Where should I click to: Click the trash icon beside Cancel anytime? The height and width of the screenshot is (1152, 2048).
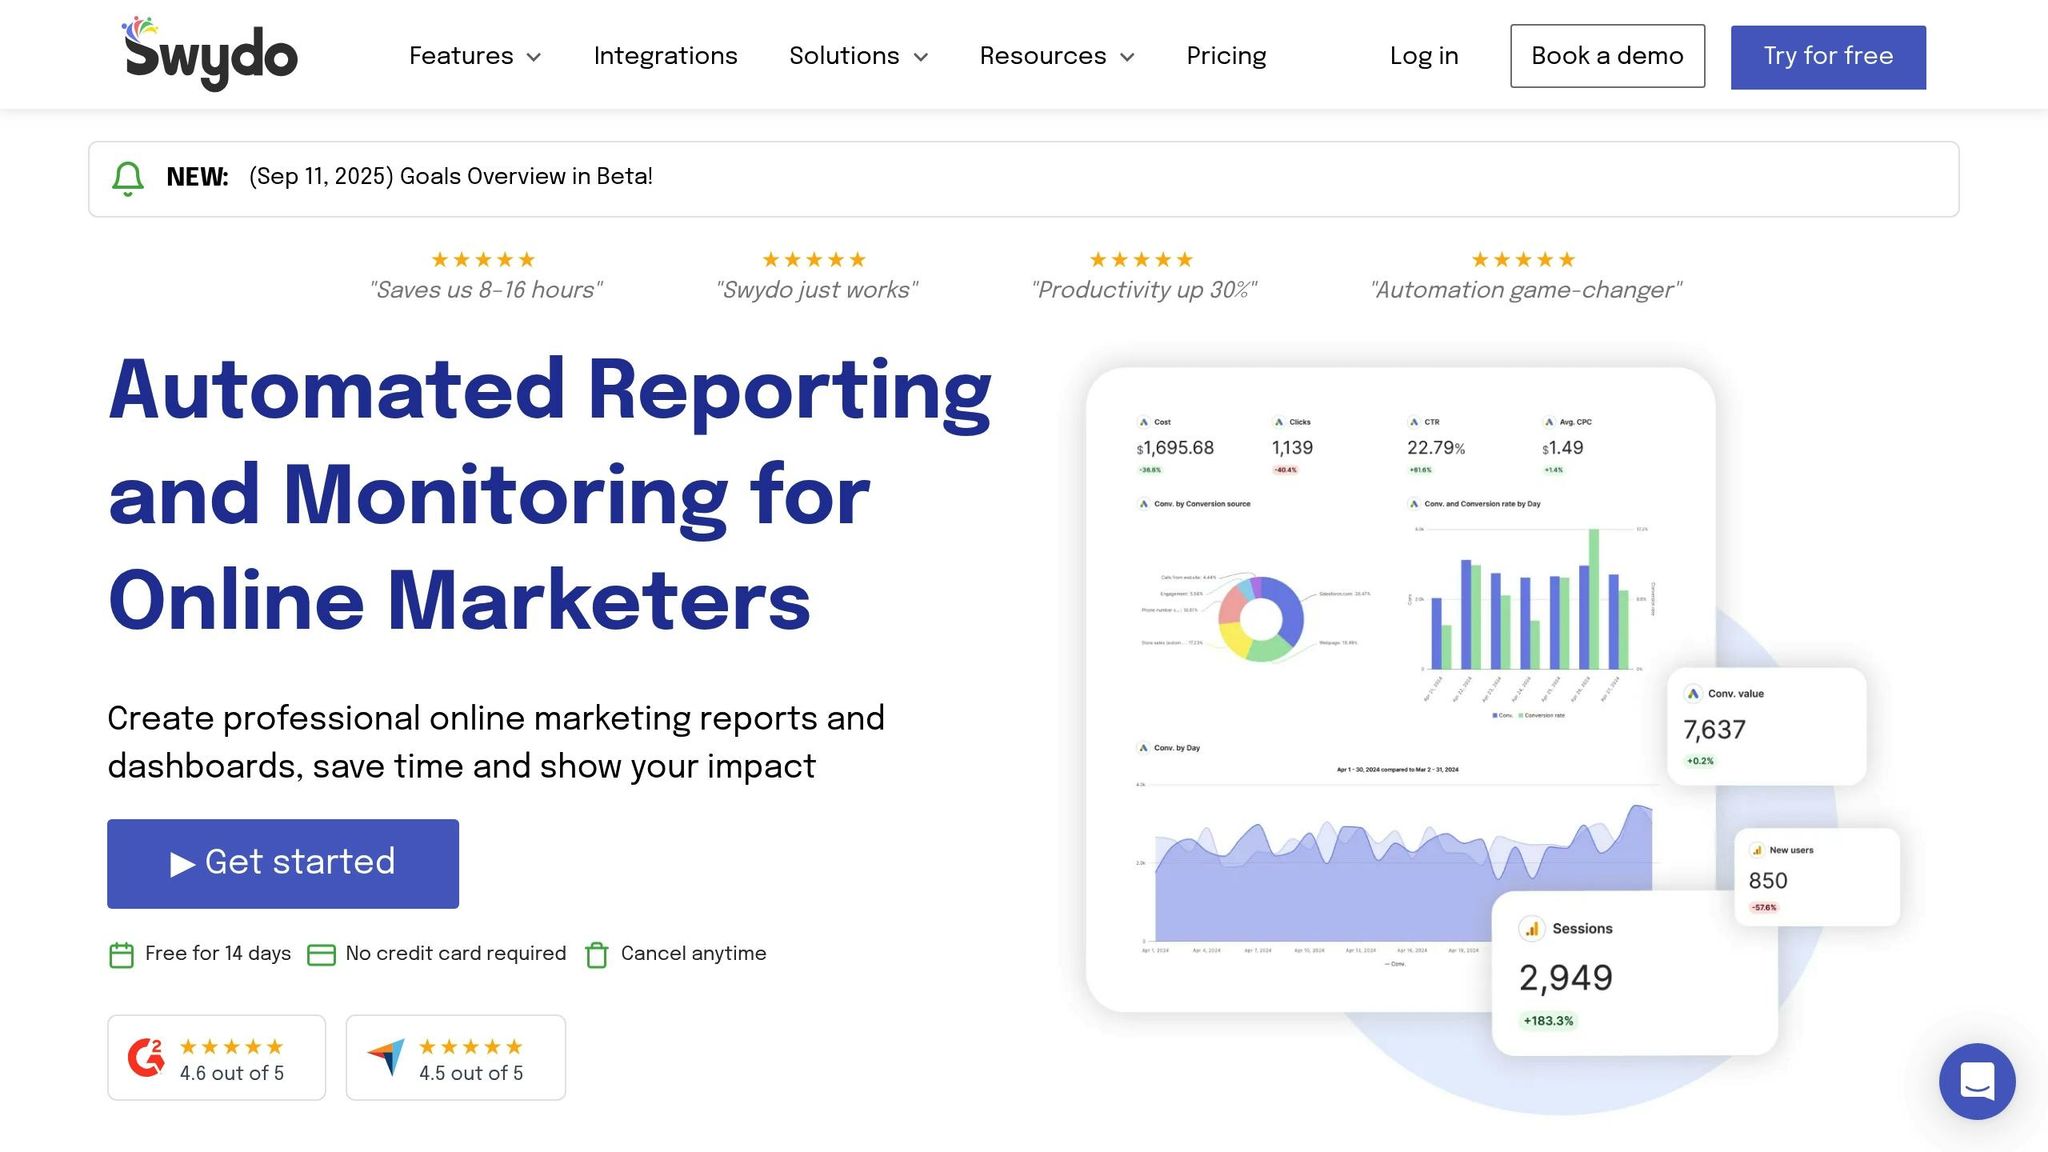pos(596,955)
